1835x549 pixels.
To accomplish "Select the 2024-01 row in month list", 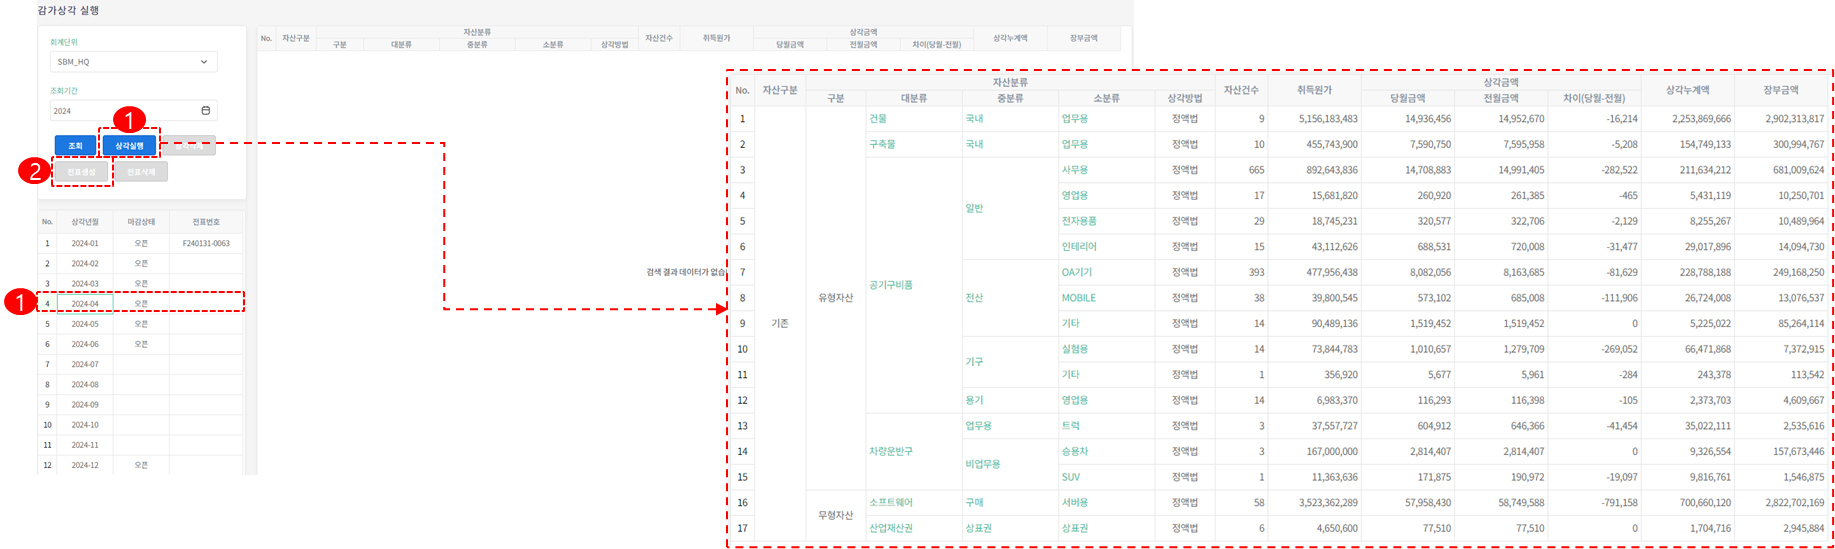I will pos(85,243).
